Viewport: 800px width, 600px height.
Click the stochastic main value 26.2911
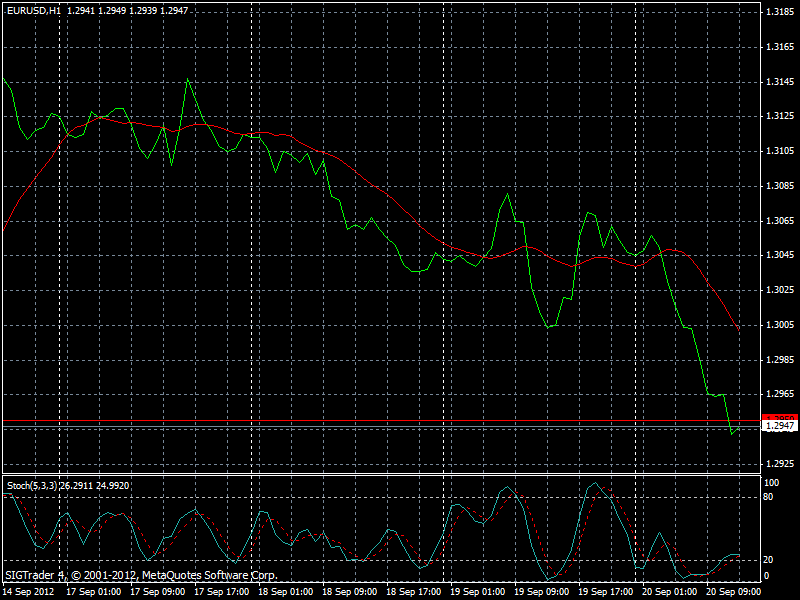pos(76,486)
